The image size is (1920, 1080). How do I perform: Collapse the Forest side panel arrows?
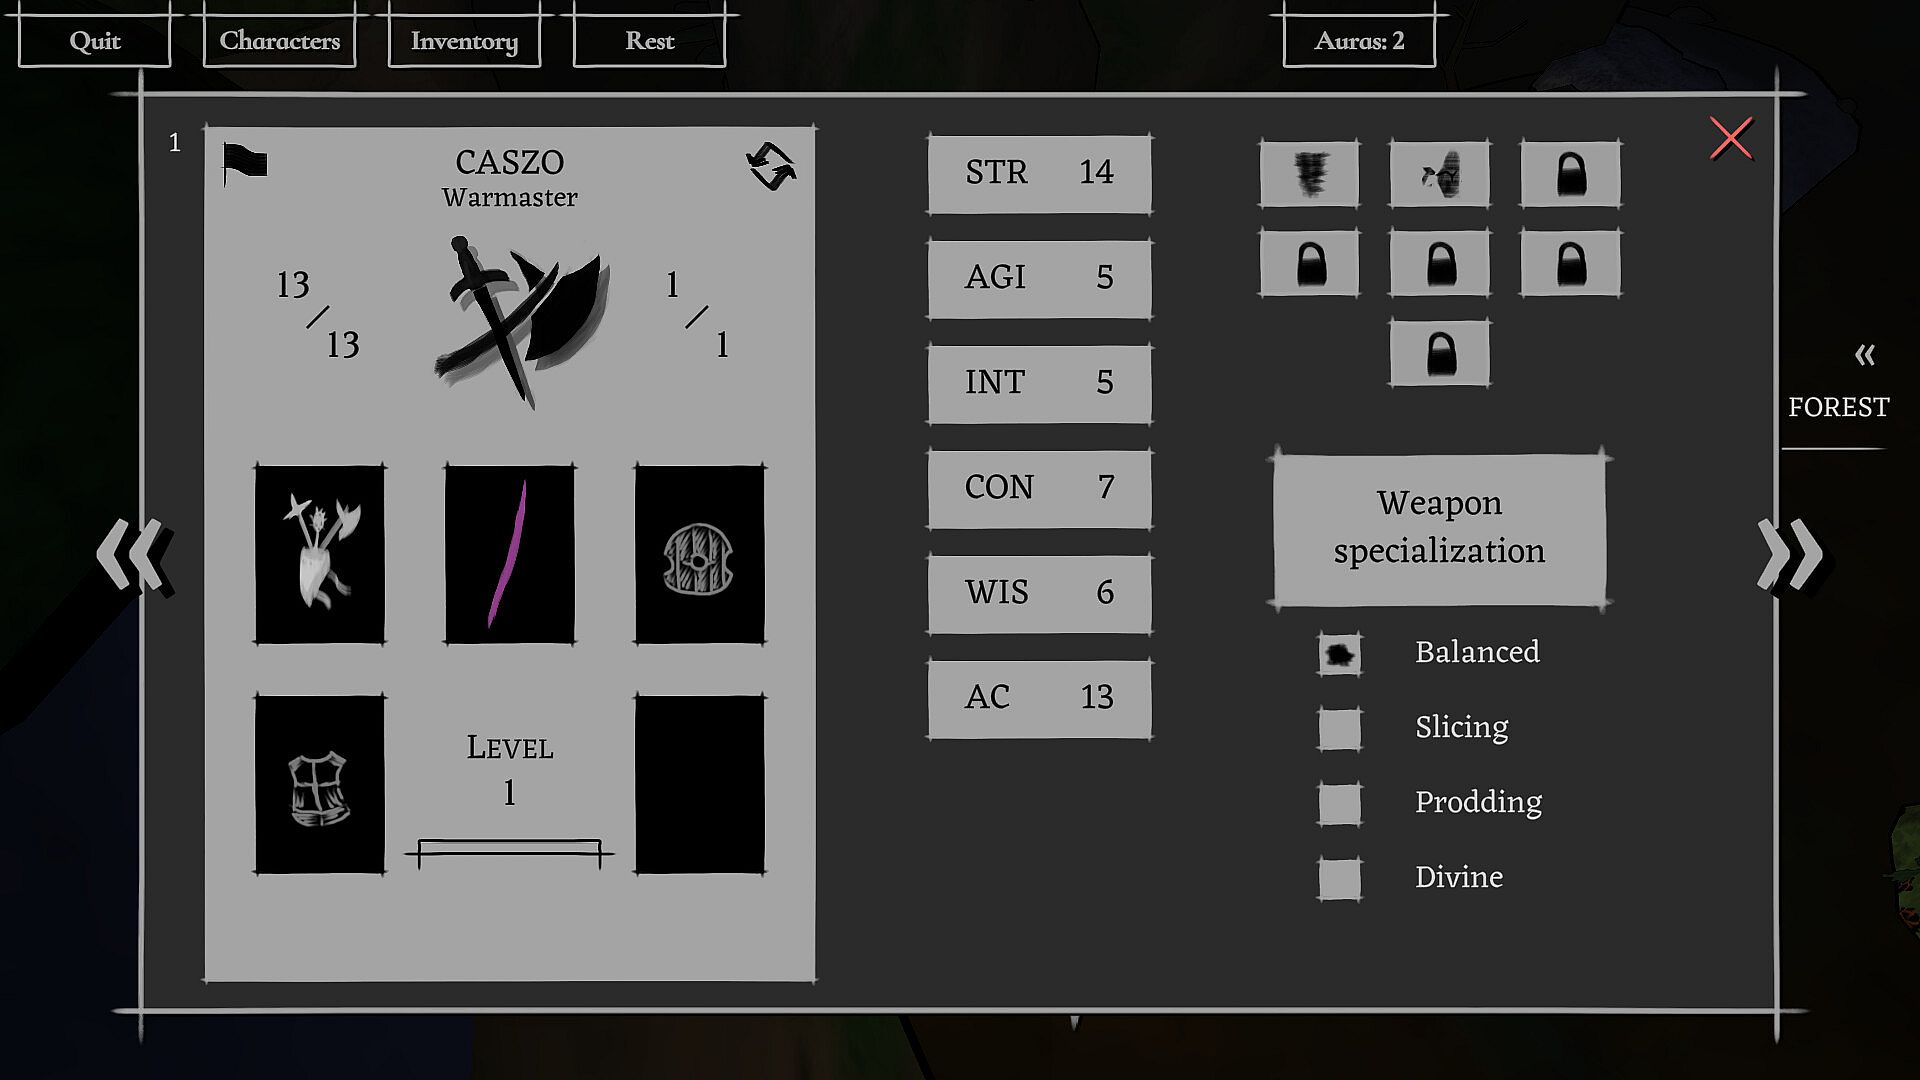tap(1864, 355)
